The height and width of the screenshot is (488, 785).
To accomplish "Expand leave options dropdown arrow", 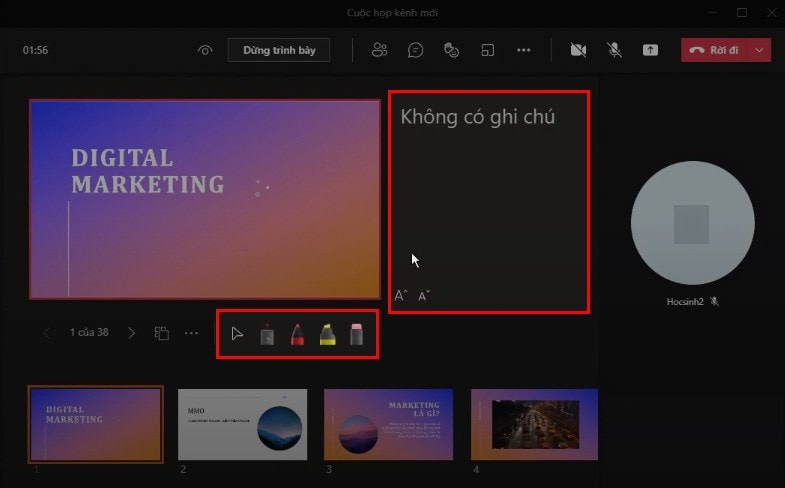I will (x=759, y=50).
